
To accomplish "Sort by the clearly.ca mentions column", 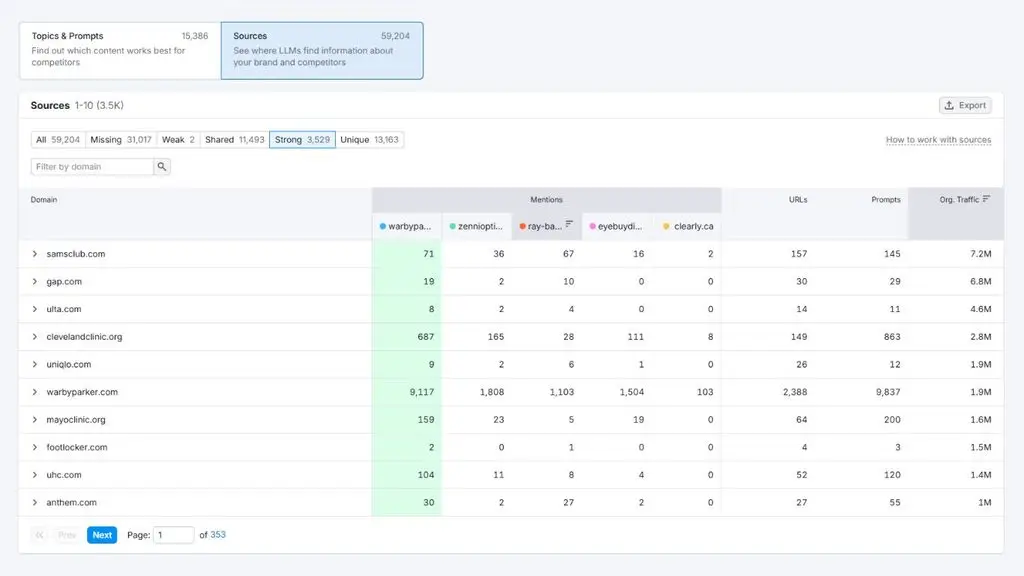I will tap(687, 227).
